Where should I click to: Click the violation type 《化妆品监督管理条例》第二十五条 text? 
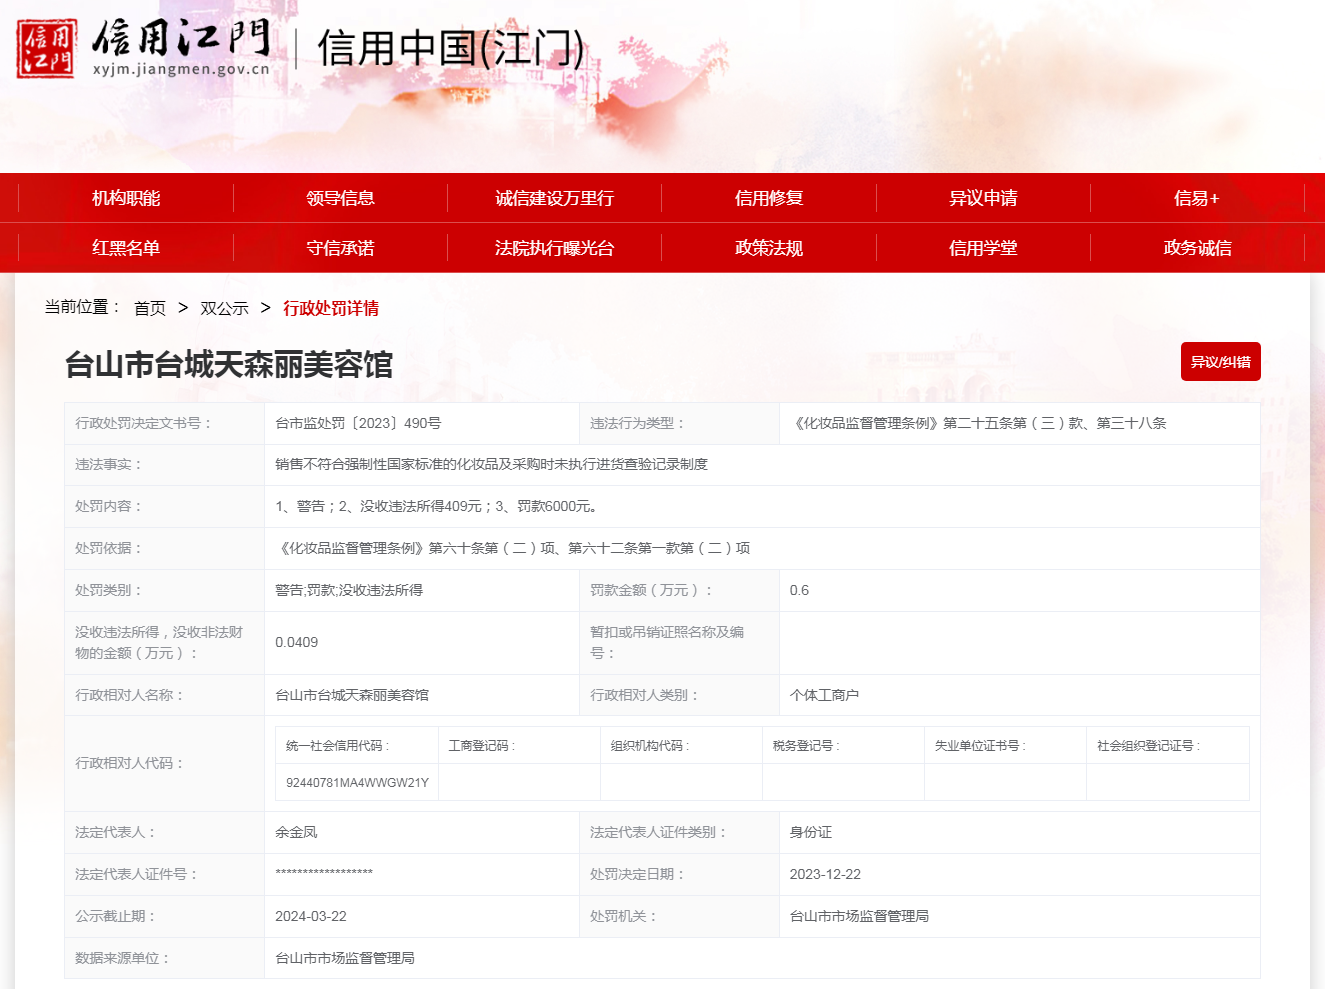[x=978, y=423]
